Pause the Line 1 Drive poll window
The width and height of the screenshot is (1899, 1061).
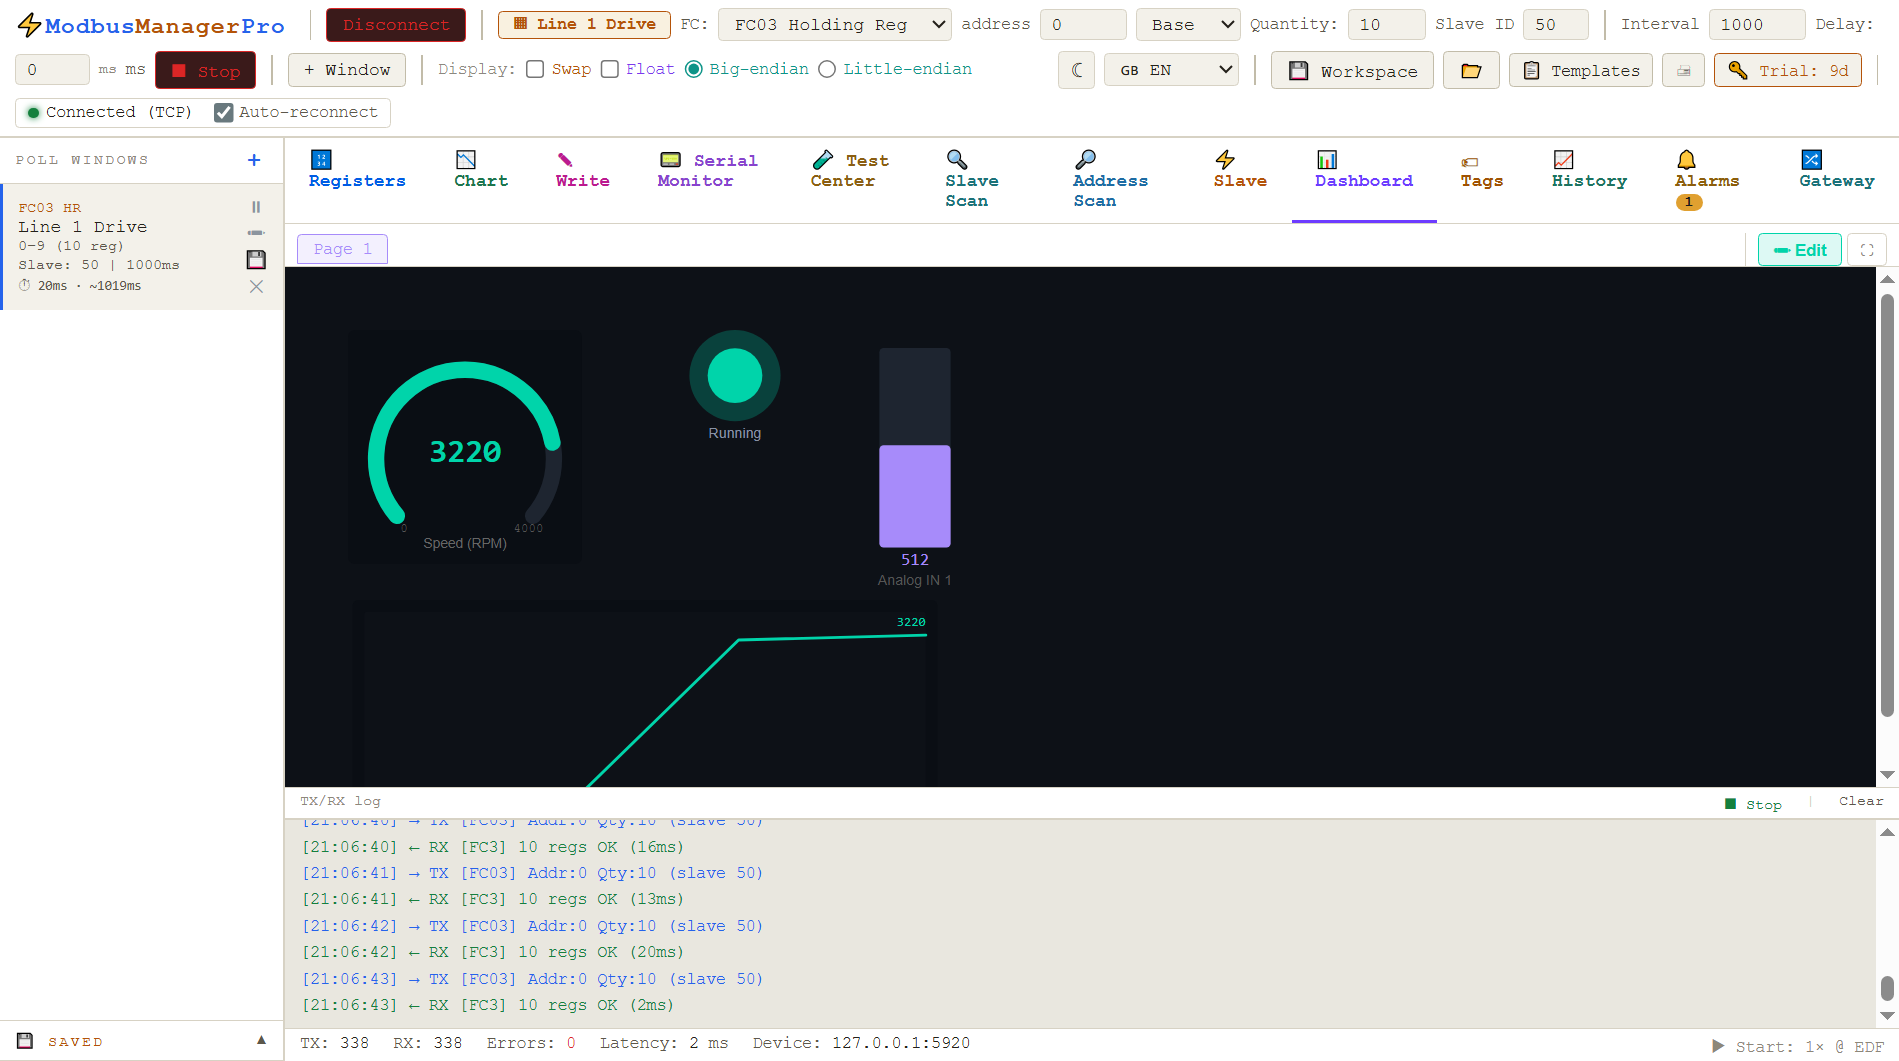[256, 207]
